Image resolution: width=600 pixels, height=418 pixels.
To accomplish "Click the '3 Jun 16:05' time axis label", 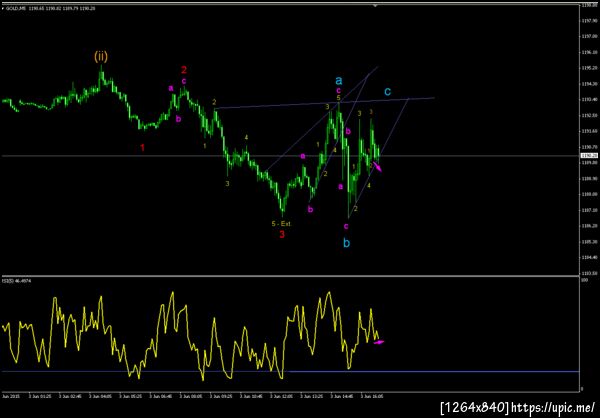I will click(373, 397).
